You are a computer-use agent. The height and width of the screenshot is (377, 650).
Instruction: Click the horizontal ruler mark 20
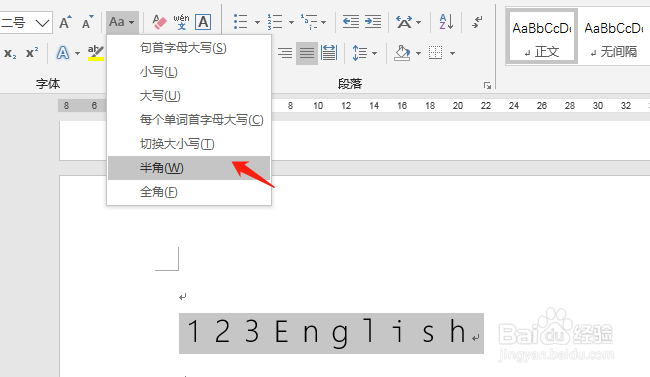[x=458, y=106]
